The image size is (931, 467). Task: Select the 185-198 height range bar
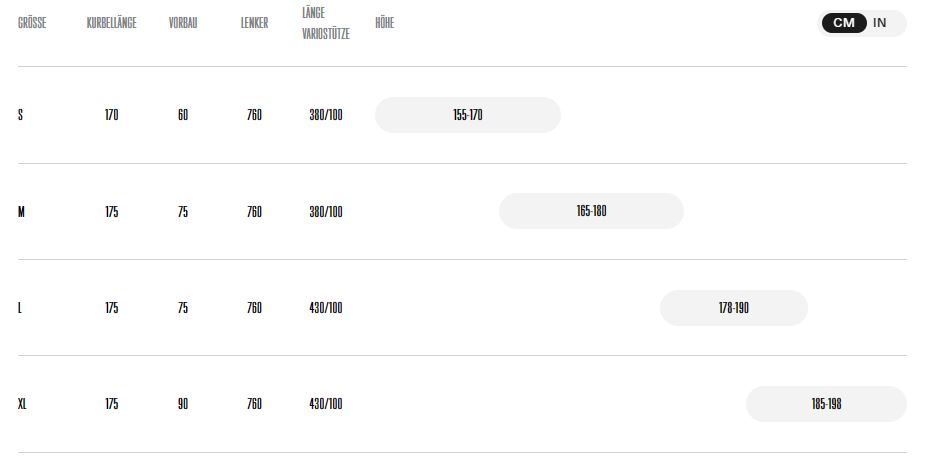[x=826, y=404]
